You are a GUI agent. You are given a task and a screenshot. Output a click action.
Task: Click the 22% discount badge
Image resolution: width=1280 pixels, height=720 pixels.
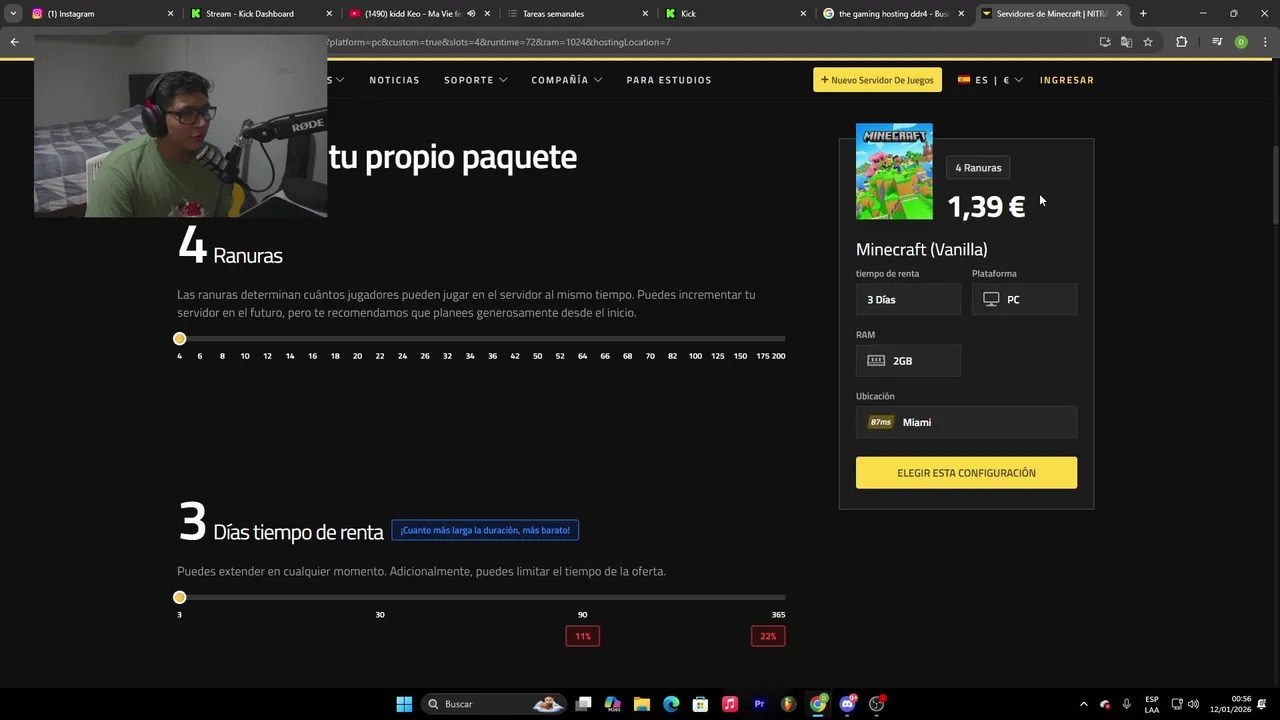[x=768, y=636]
